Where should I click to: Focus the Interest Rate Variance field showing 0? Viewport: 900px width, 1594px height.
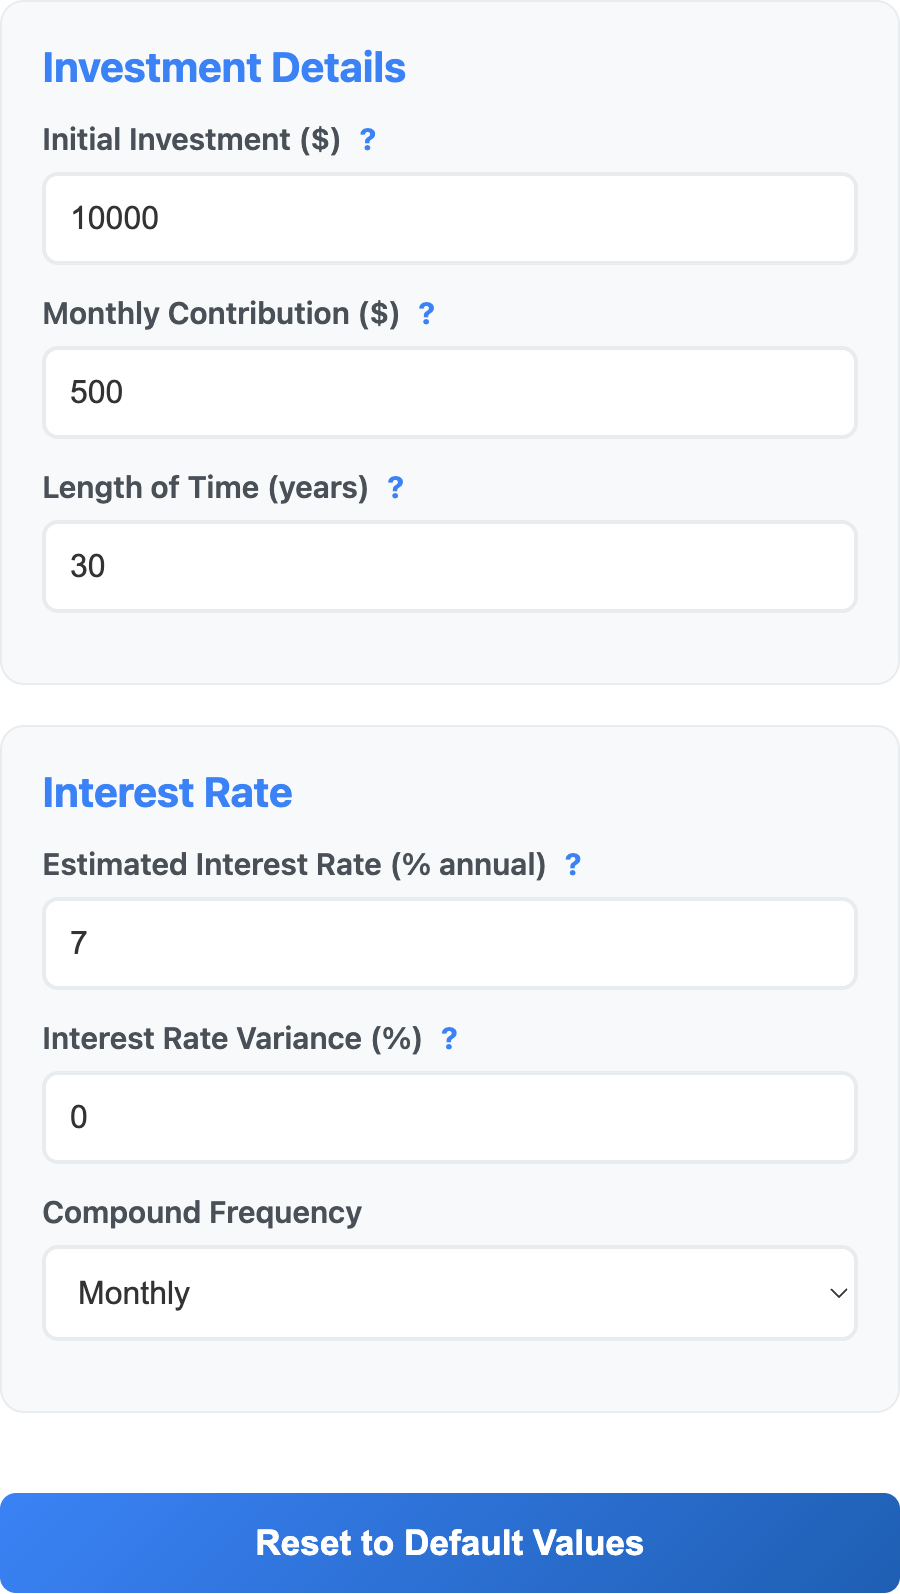coord(449,1117)
